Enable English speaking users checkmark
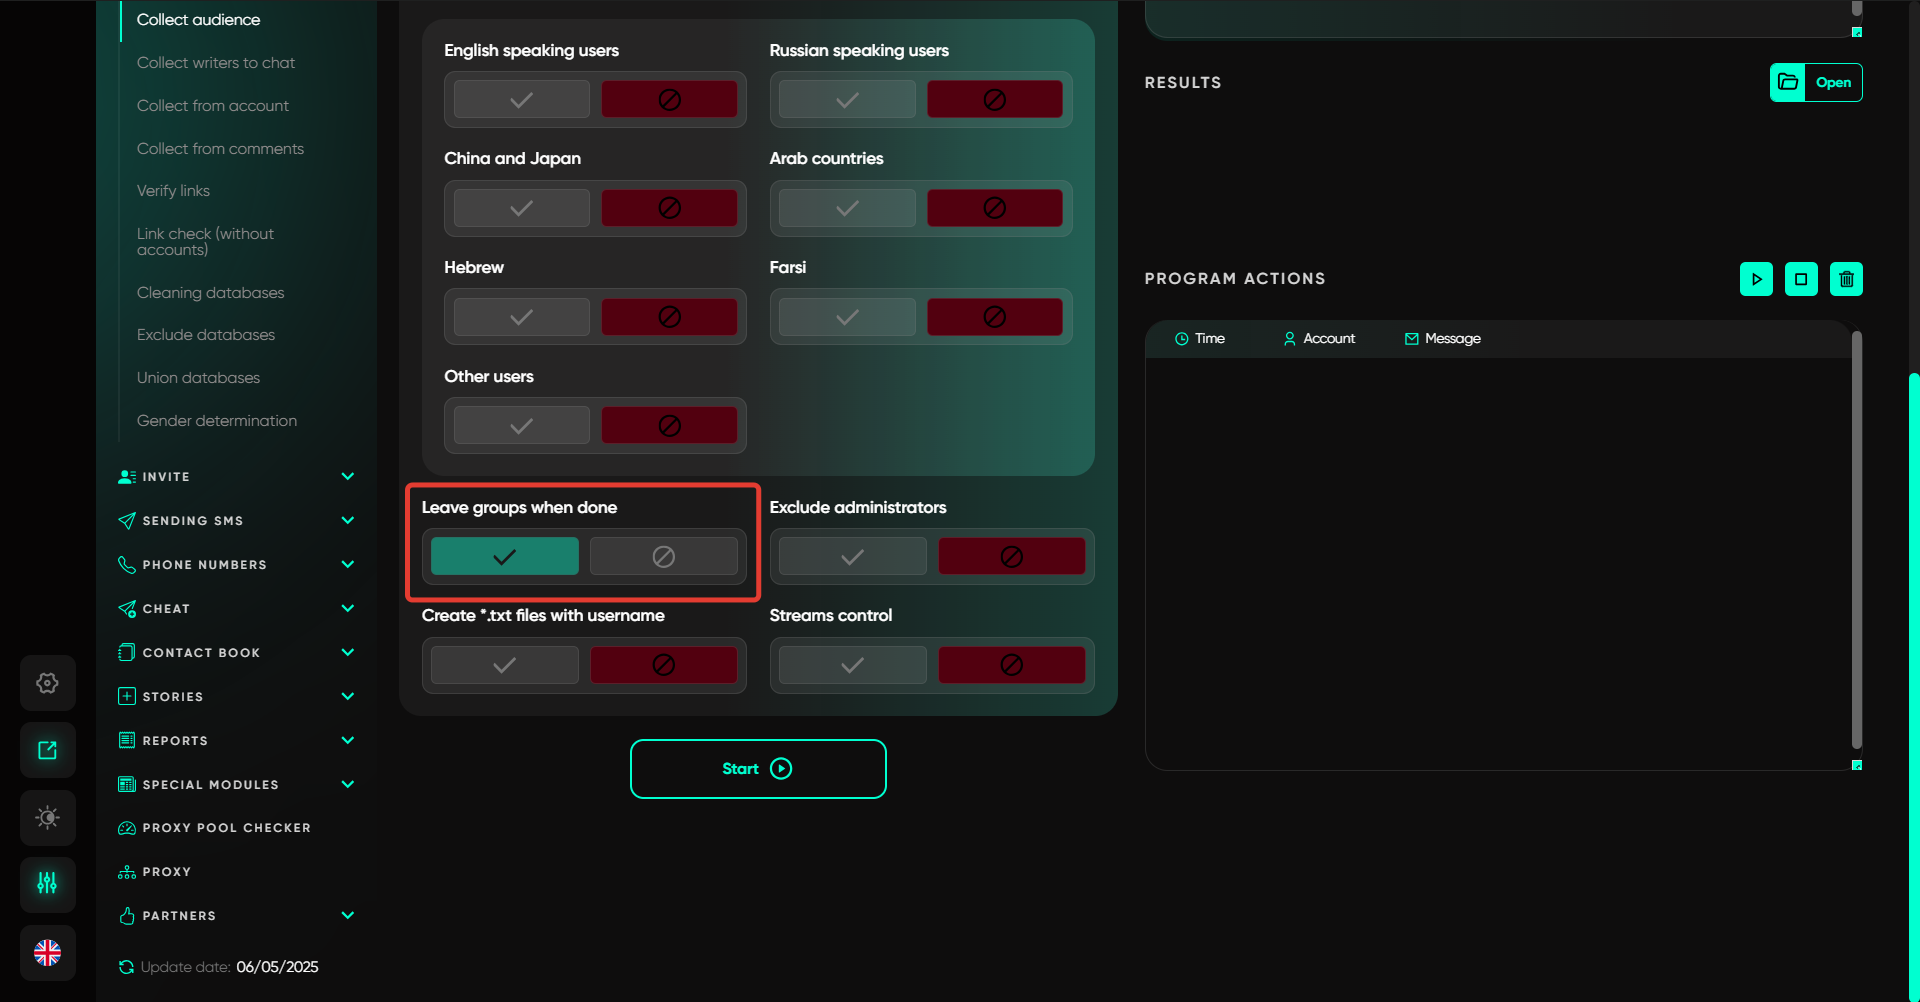Image resolution: width=1920 pixels, height=1002 pixels. pyautogui.click(x=521, y=100)
